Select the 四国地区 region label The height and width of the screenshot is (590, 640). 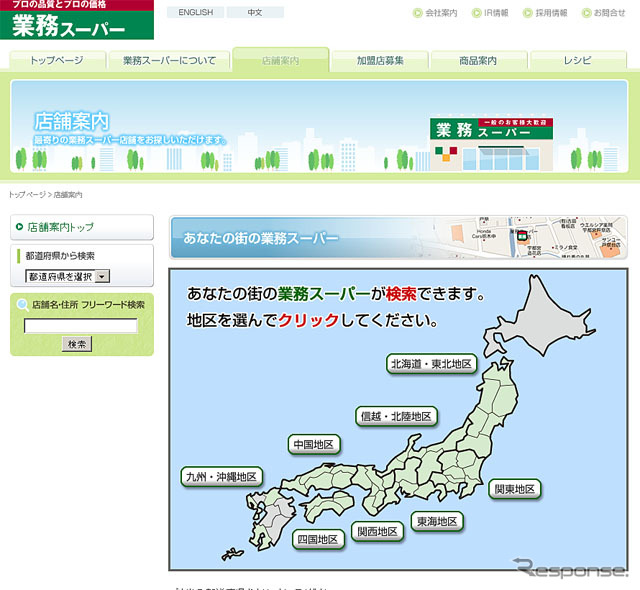coord(318,539)
